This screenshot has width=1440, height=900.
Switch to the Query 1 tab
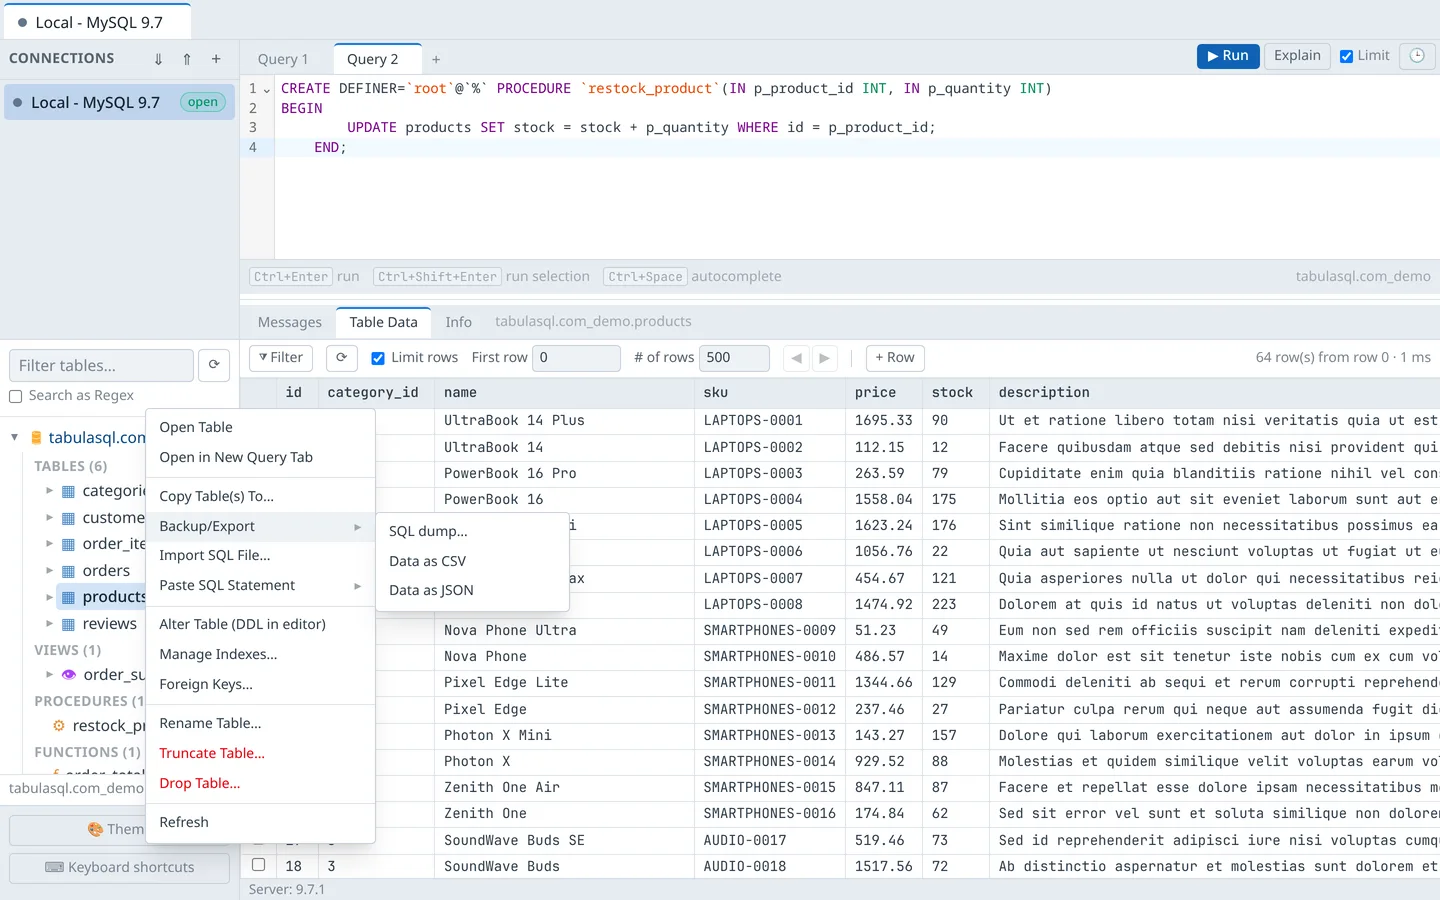point(283,60)
